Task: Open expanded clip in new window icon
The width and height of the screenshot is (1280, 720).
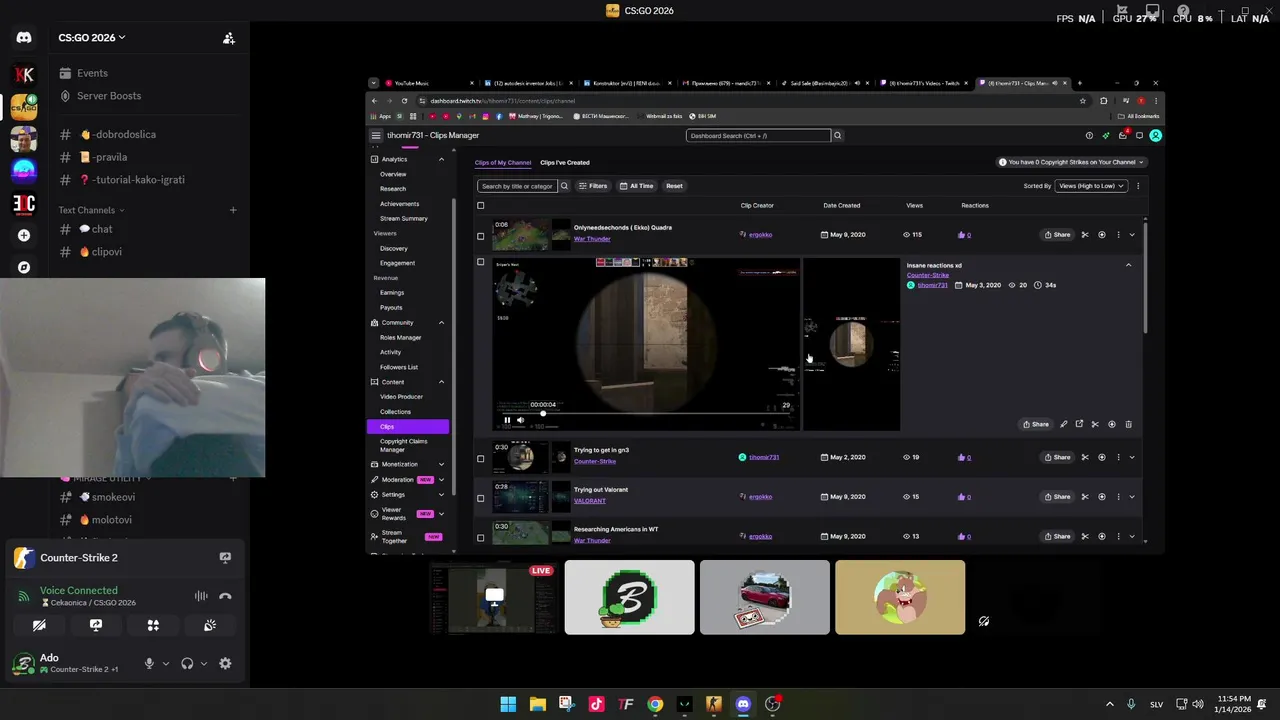Action: (x=1079, y=424)
